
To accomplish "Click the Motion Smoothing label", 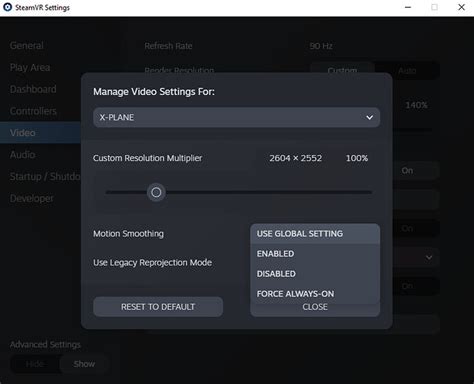I will 128,234.
